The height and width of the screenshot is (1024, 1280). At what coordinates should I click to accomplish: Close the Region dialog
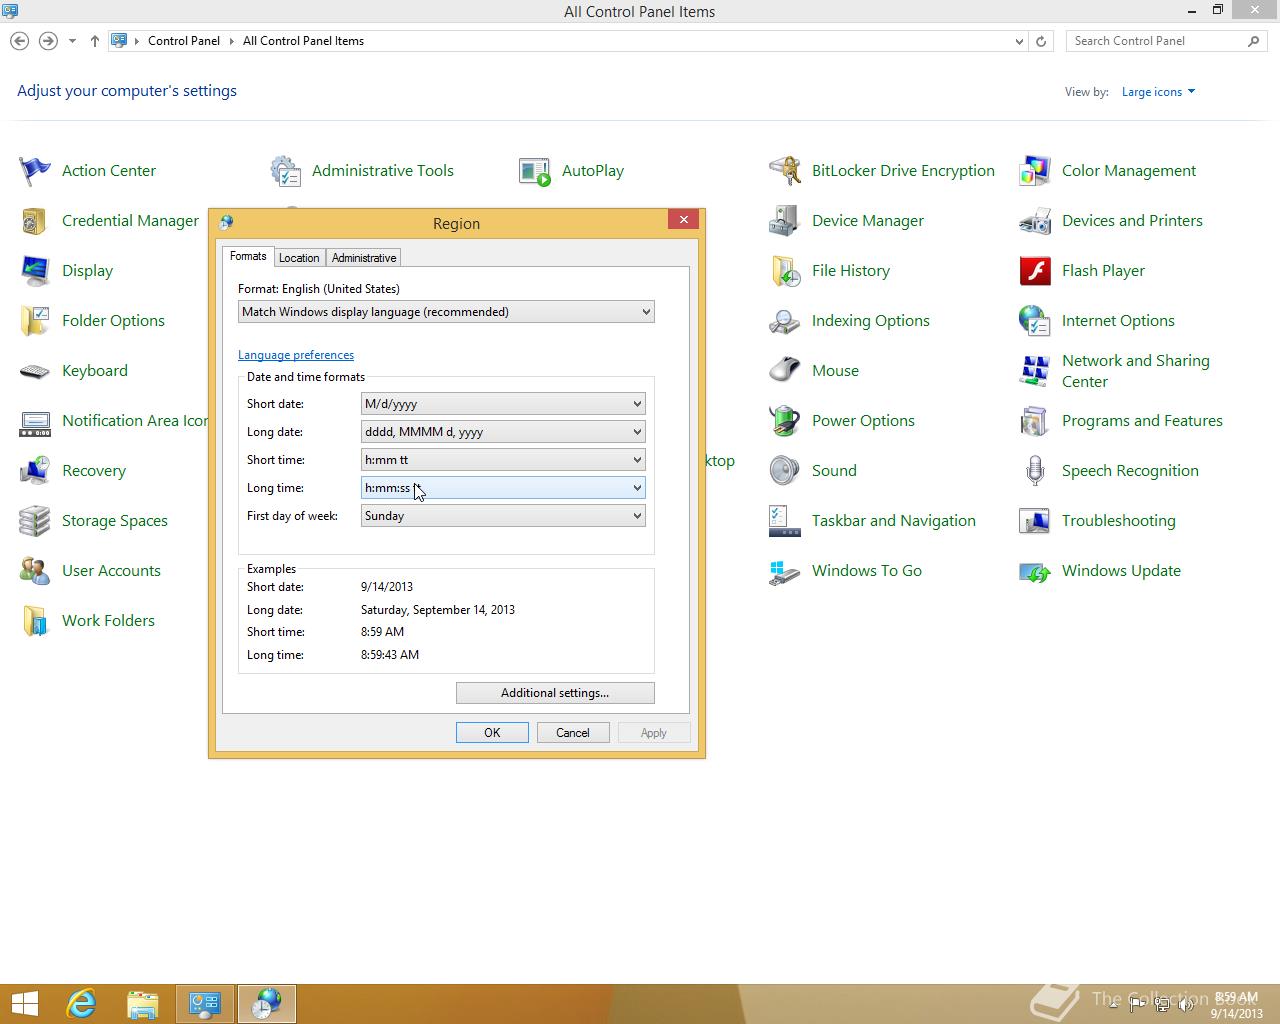point(683,220)
